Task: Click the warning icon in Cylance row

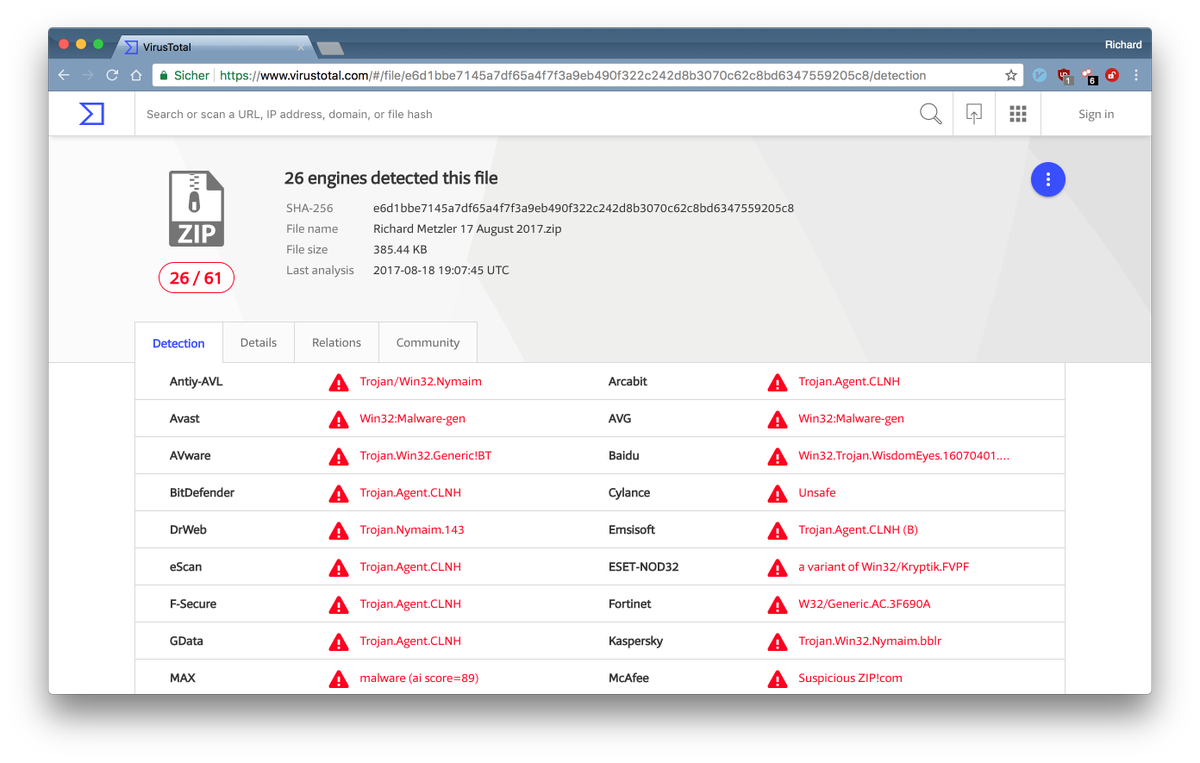Action: click(777, 493)
